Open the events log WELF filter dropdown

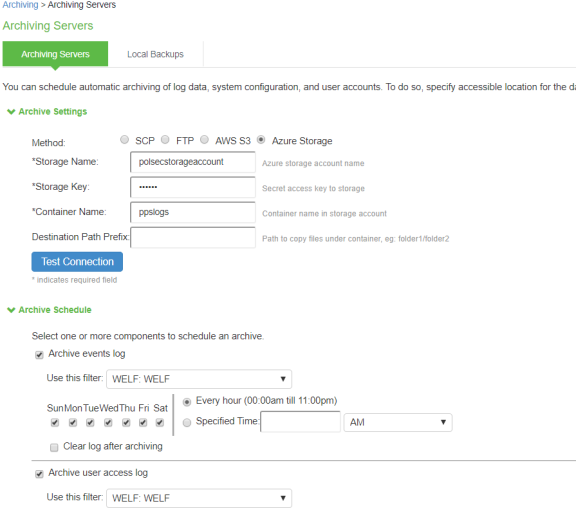(x=199, y=379)
